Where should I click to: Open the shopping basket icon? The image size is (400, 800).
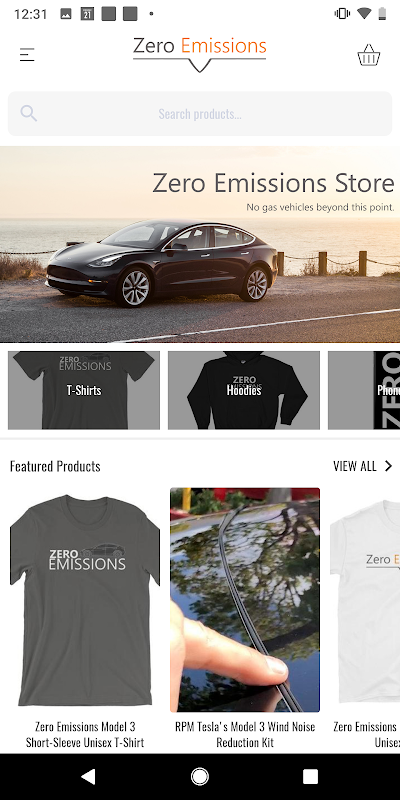(x=368, y=55)
